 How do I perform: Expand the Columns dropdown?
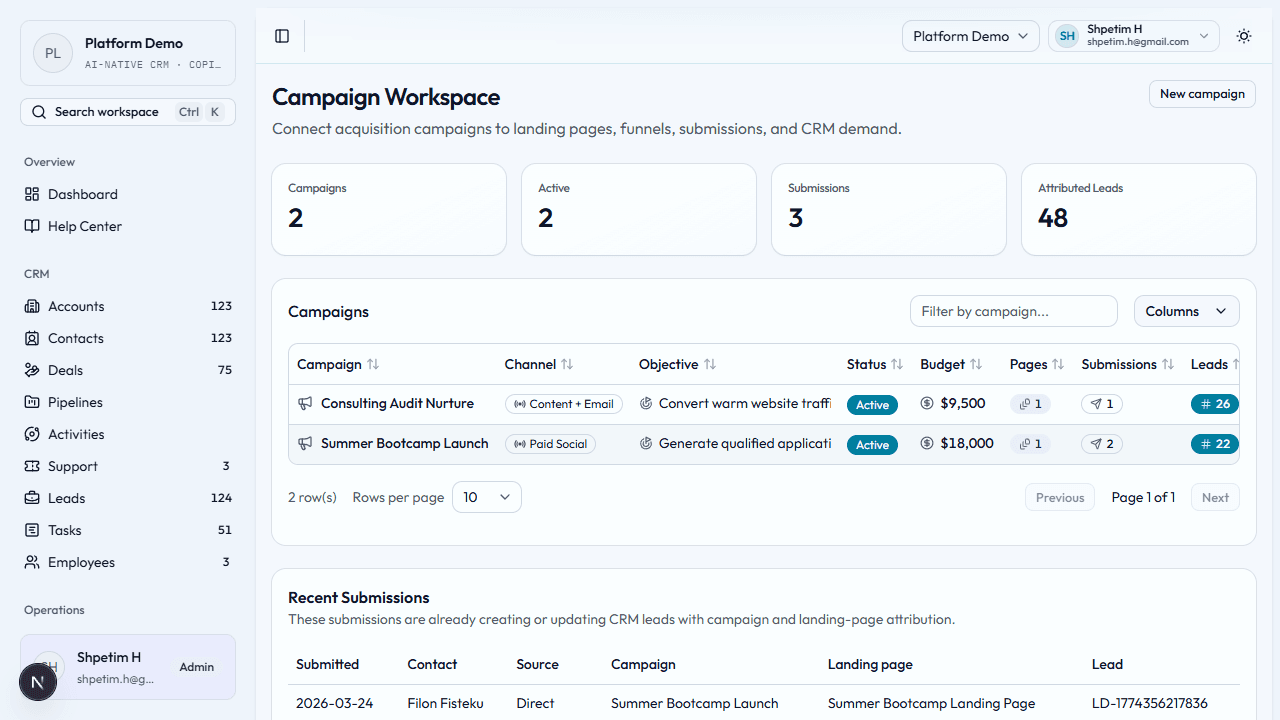[x=1186, y=311]
